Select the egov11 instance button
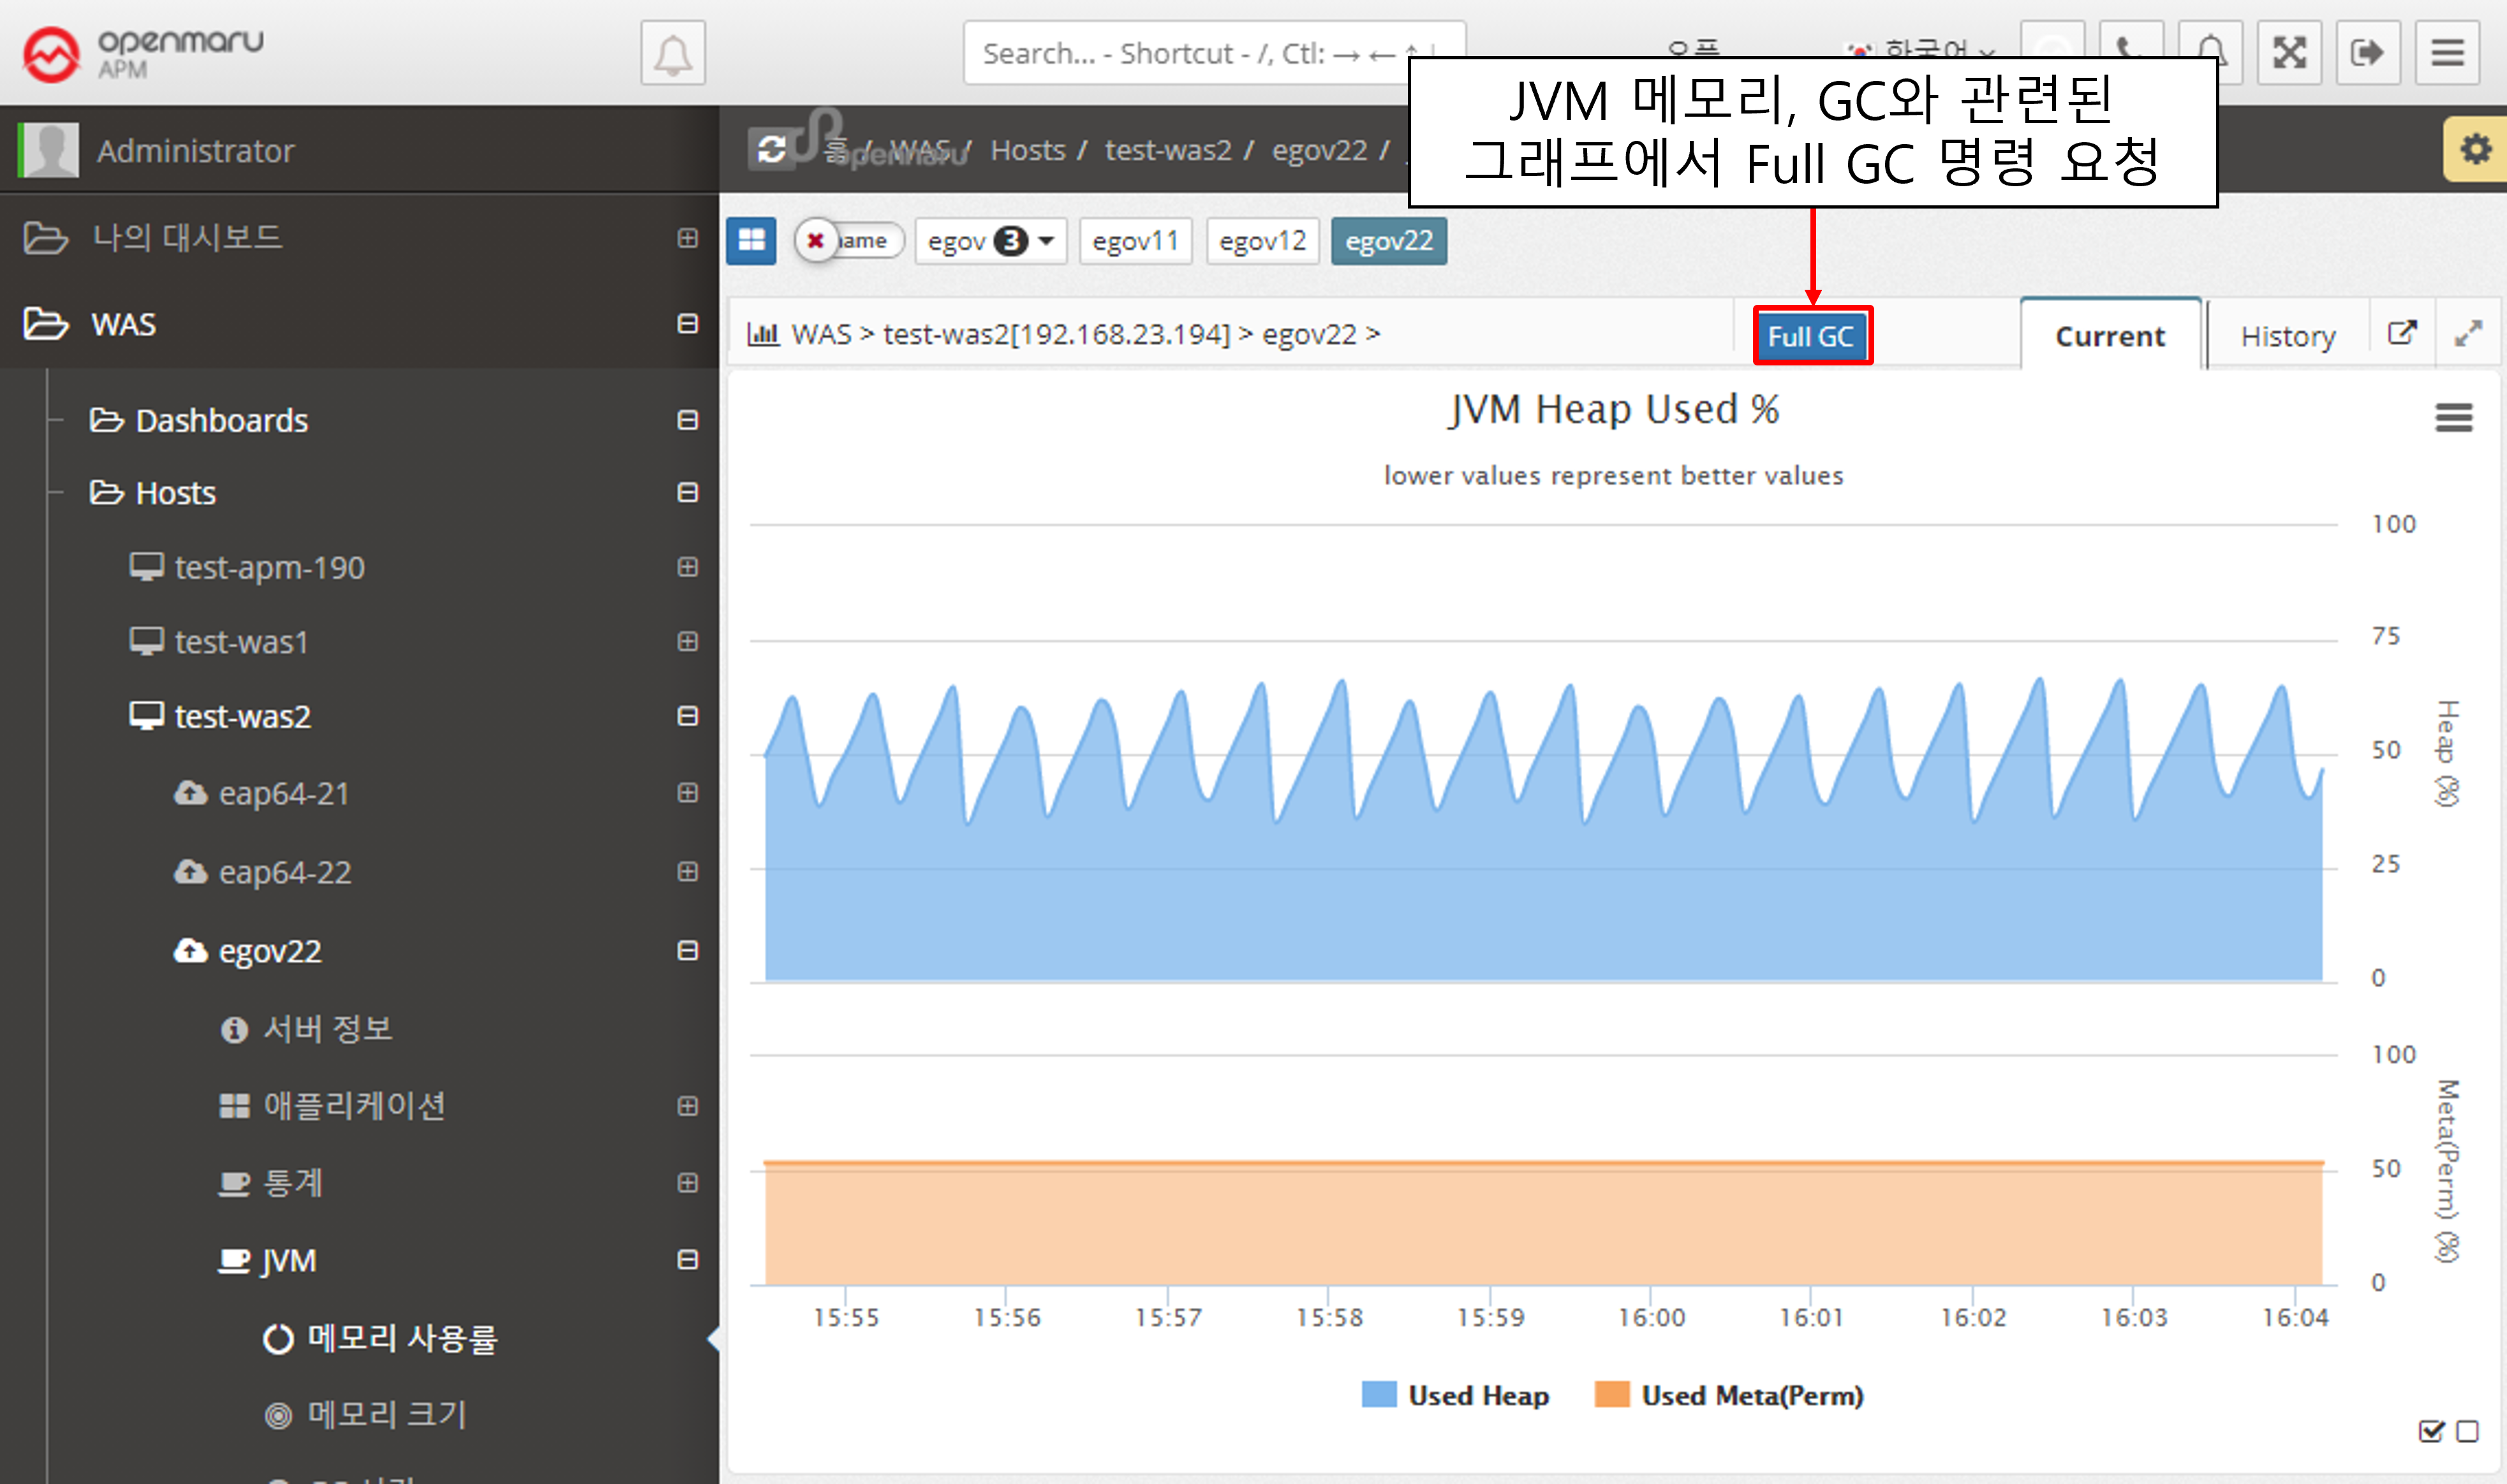 click(x=1135, y=241)
